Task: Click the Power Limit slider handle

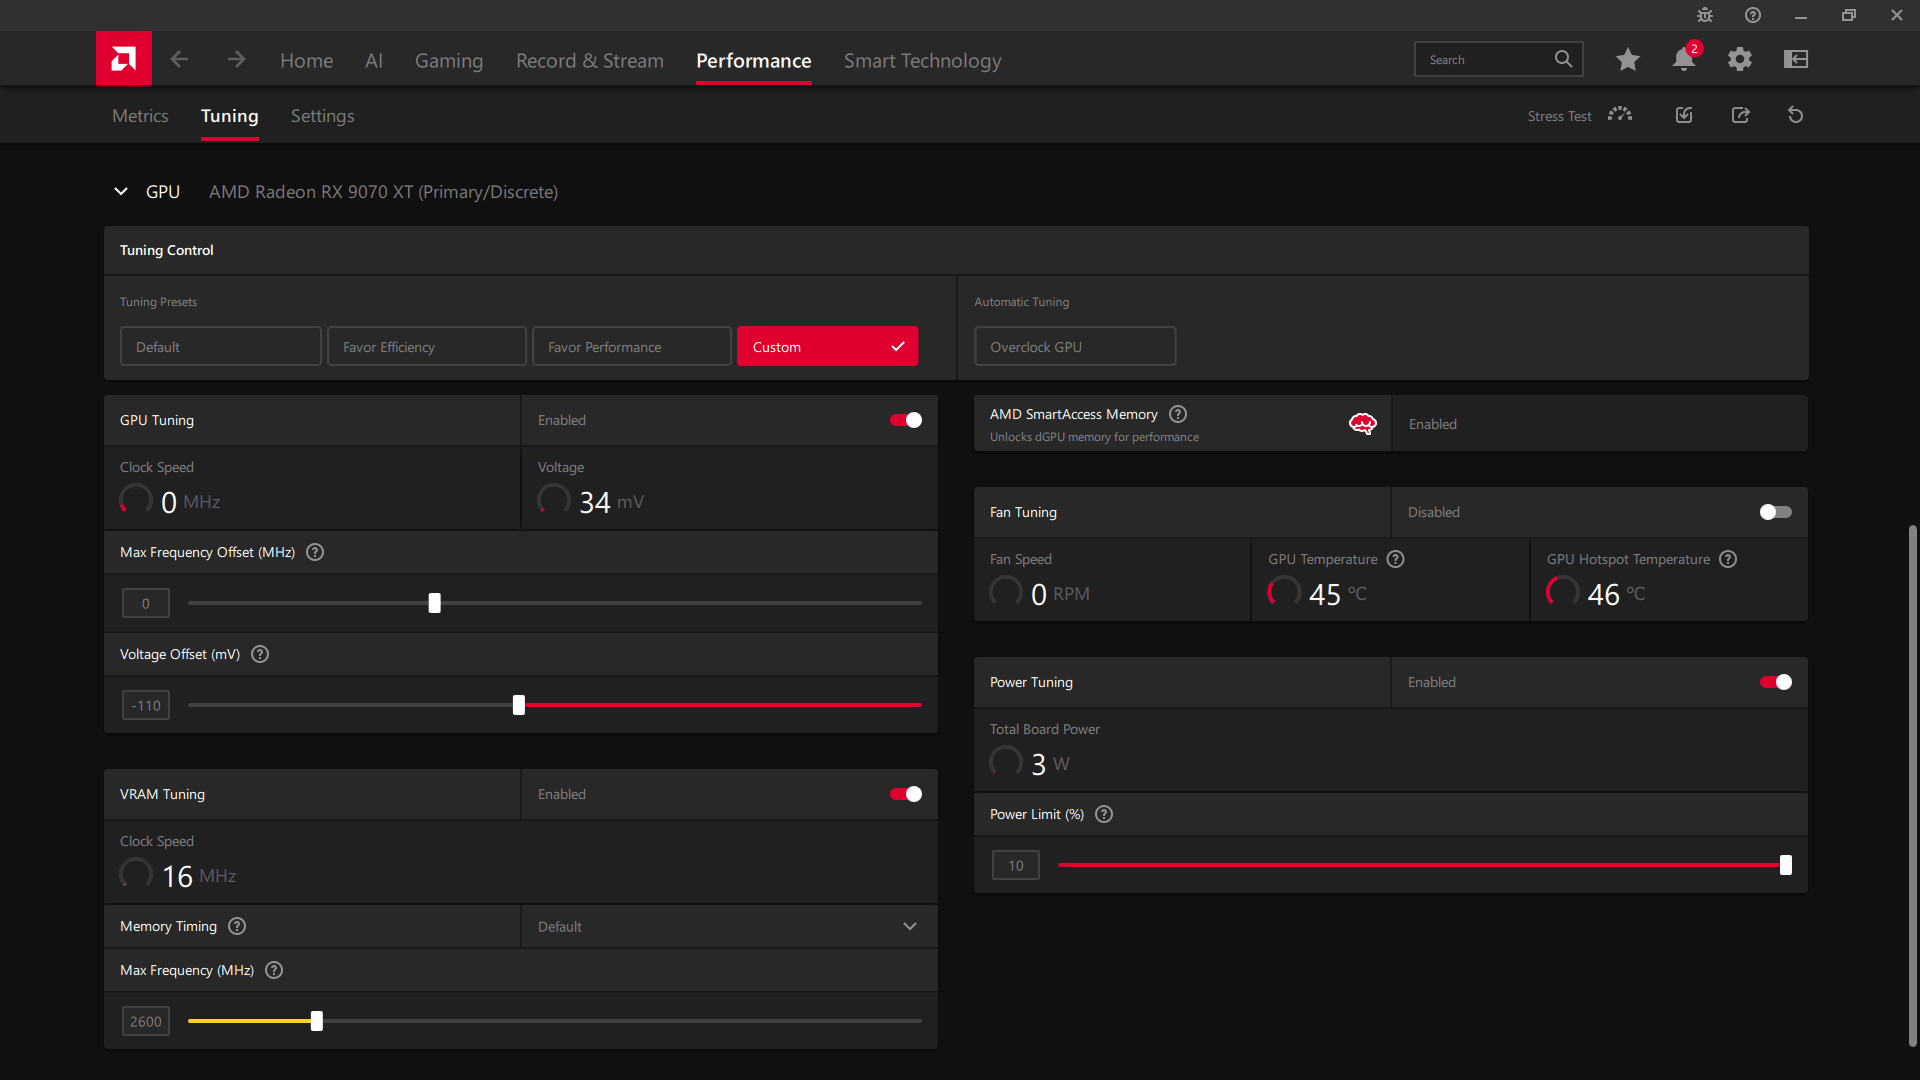Action: tap(1786, 865)
